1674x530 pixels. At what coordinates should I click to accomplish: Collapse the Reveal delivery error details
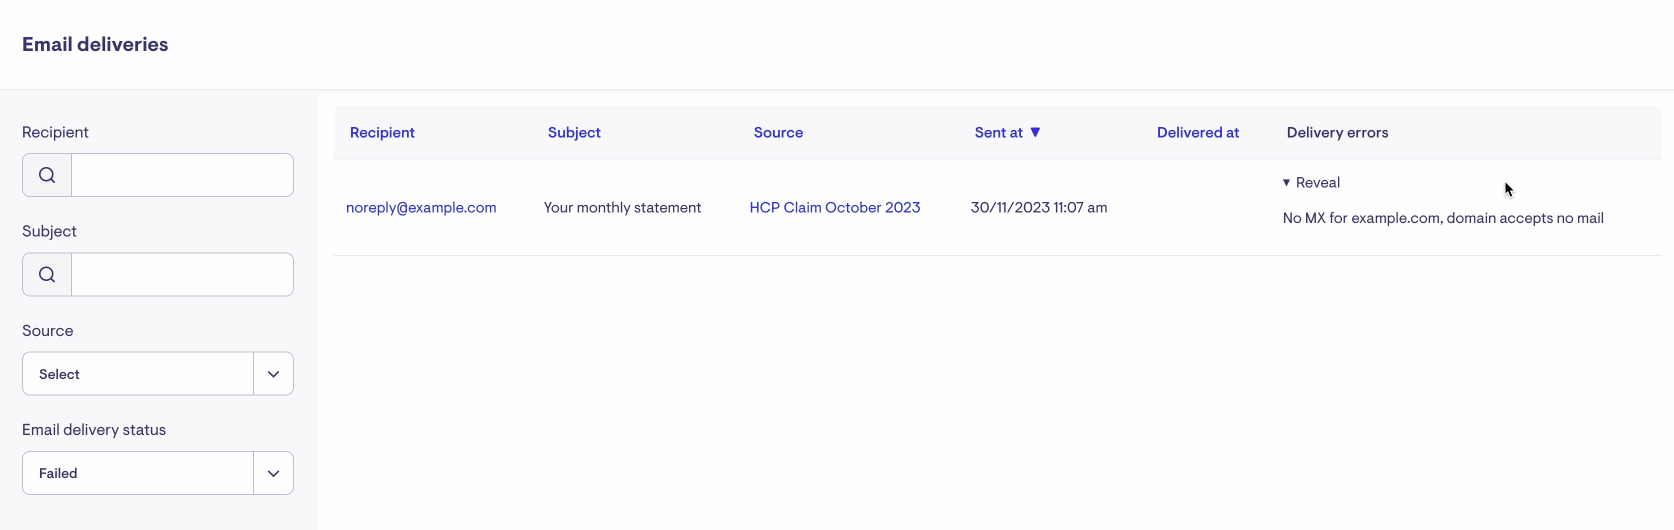click(x=1311, y=183)
